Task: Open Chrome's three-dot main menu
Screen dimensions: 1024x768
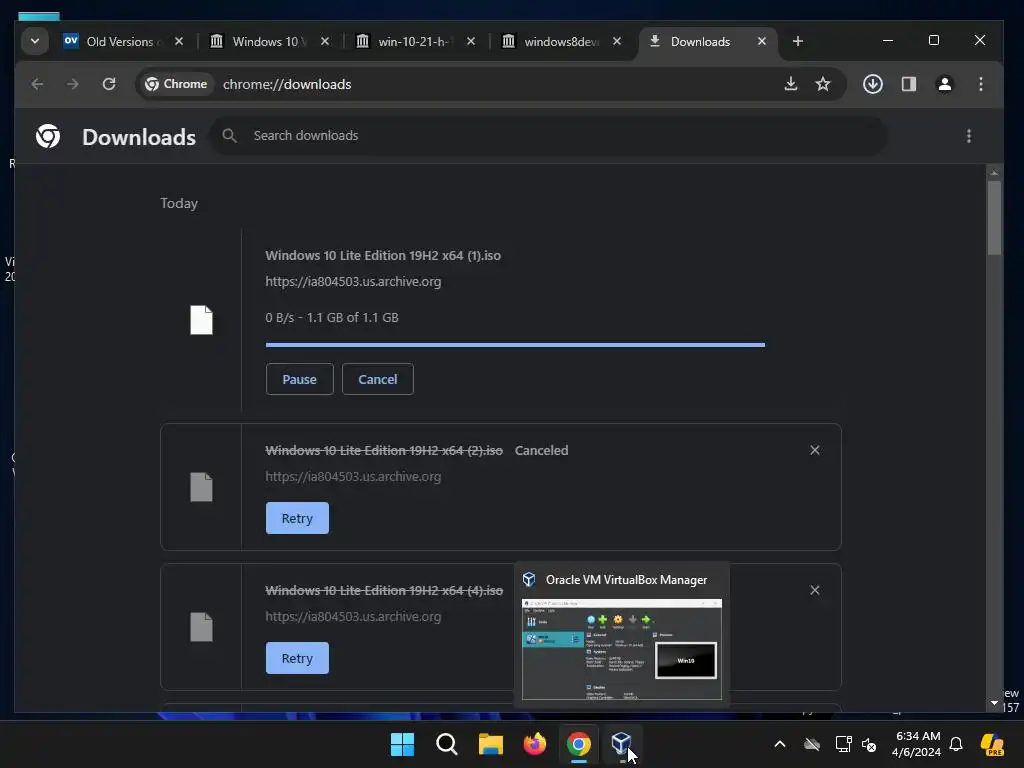Action: click(x=980, y=84)
